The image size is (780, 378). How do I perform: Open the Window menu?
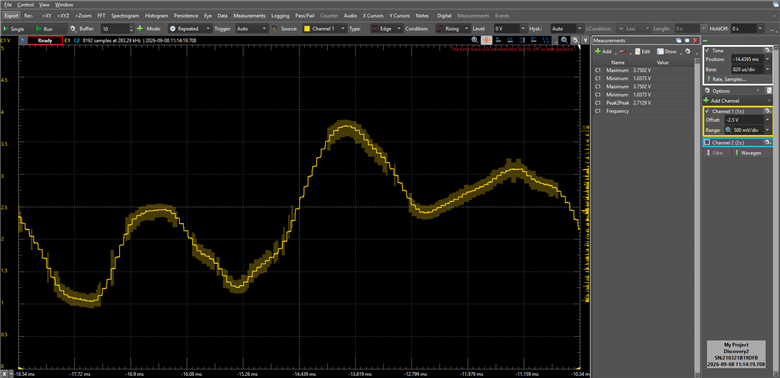(64, 4)
